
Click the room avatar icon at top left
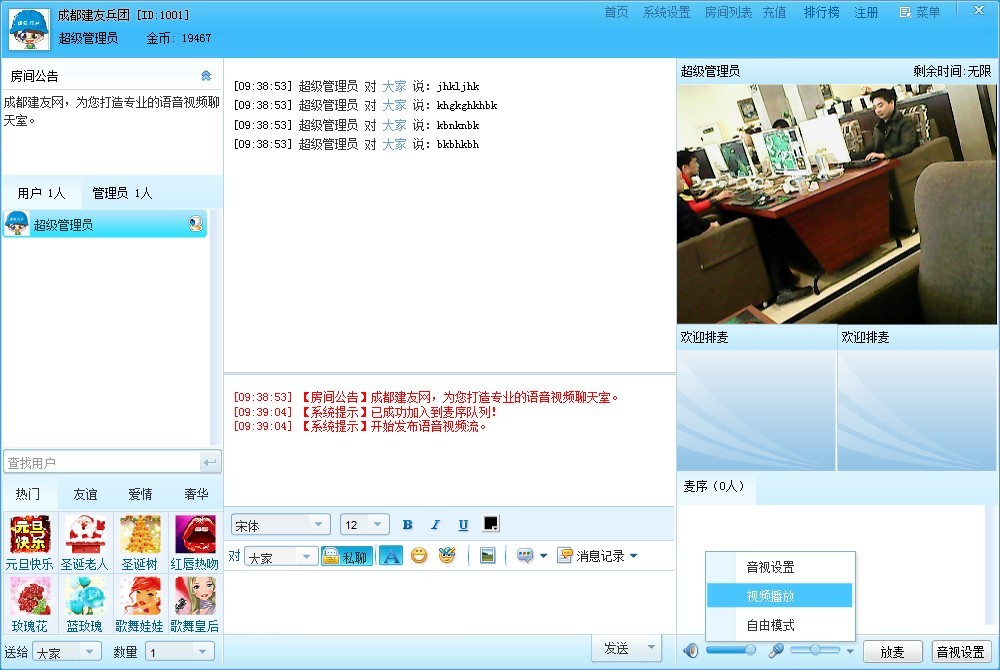(x=29, y=29)
